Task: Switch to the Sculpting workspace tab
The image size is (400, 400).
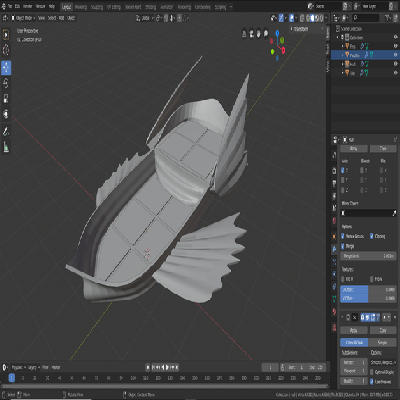Action: tap(97, 7)
